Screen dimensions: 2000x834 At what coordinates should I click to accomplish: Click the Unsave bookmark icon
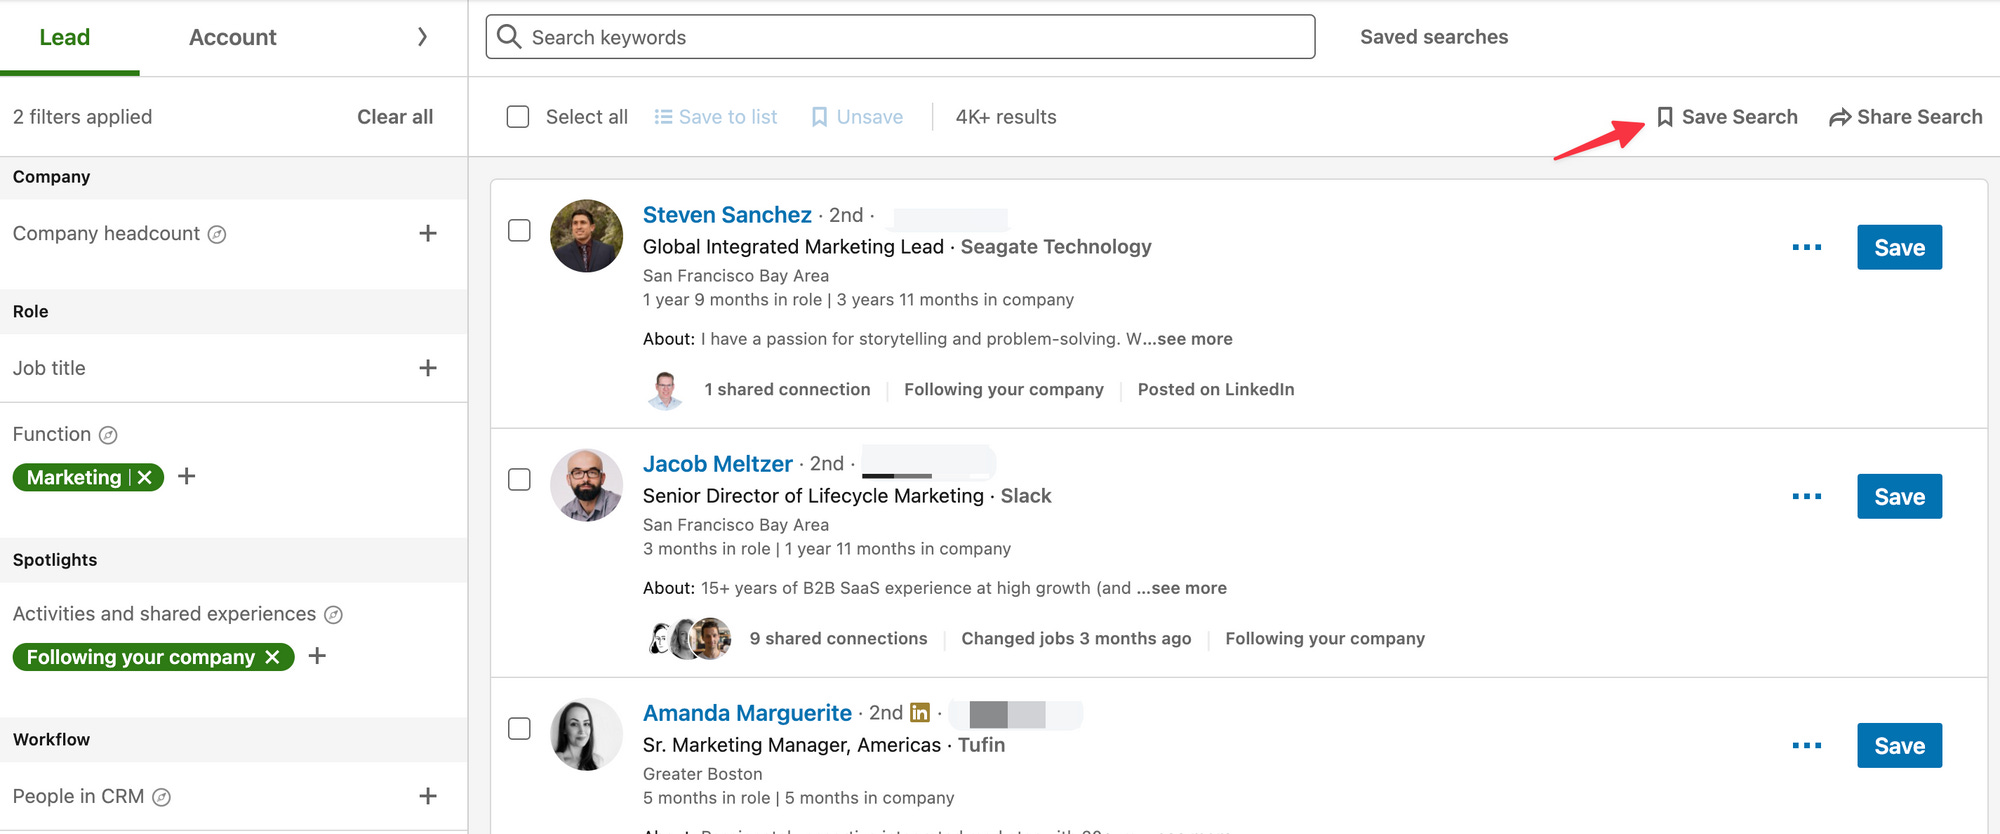[819, 117]
